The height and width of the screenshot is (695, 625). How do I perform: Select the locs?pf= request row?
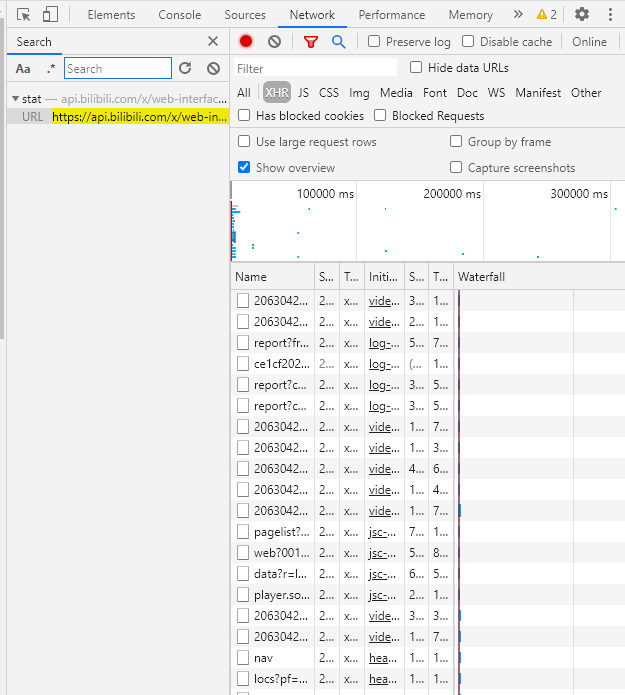tap(428, 679)
